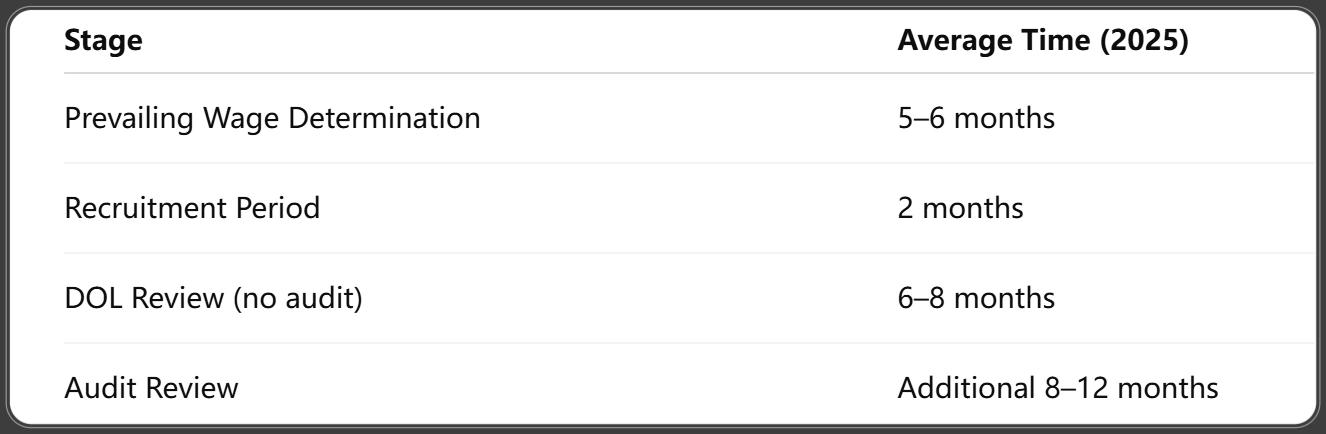Click the Prevailing Wage Determination cell
Screen dimensions: 1326x434
pos(272,118)
